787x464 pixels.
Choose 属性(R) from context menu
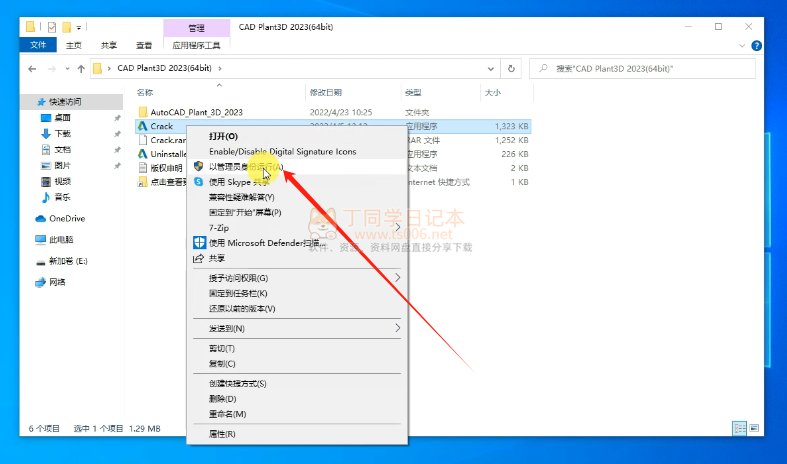297,434
